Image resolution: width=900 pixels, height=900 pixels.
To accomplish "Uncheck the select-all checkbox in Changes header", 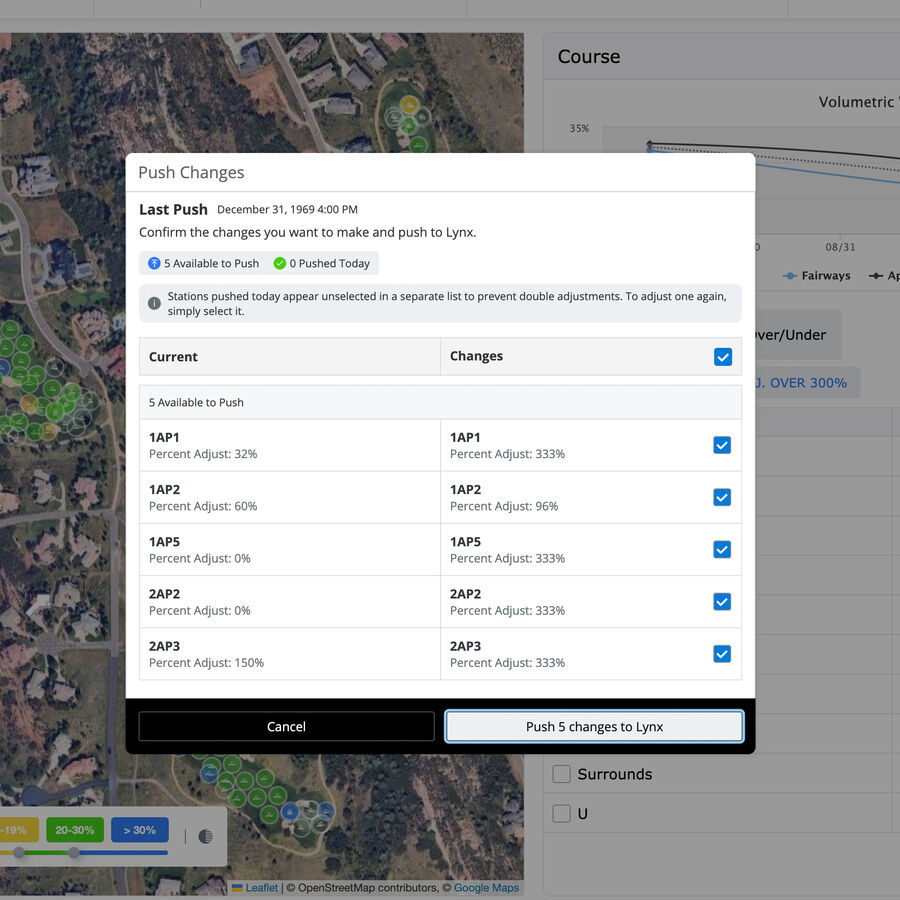I will pos(722,356).
